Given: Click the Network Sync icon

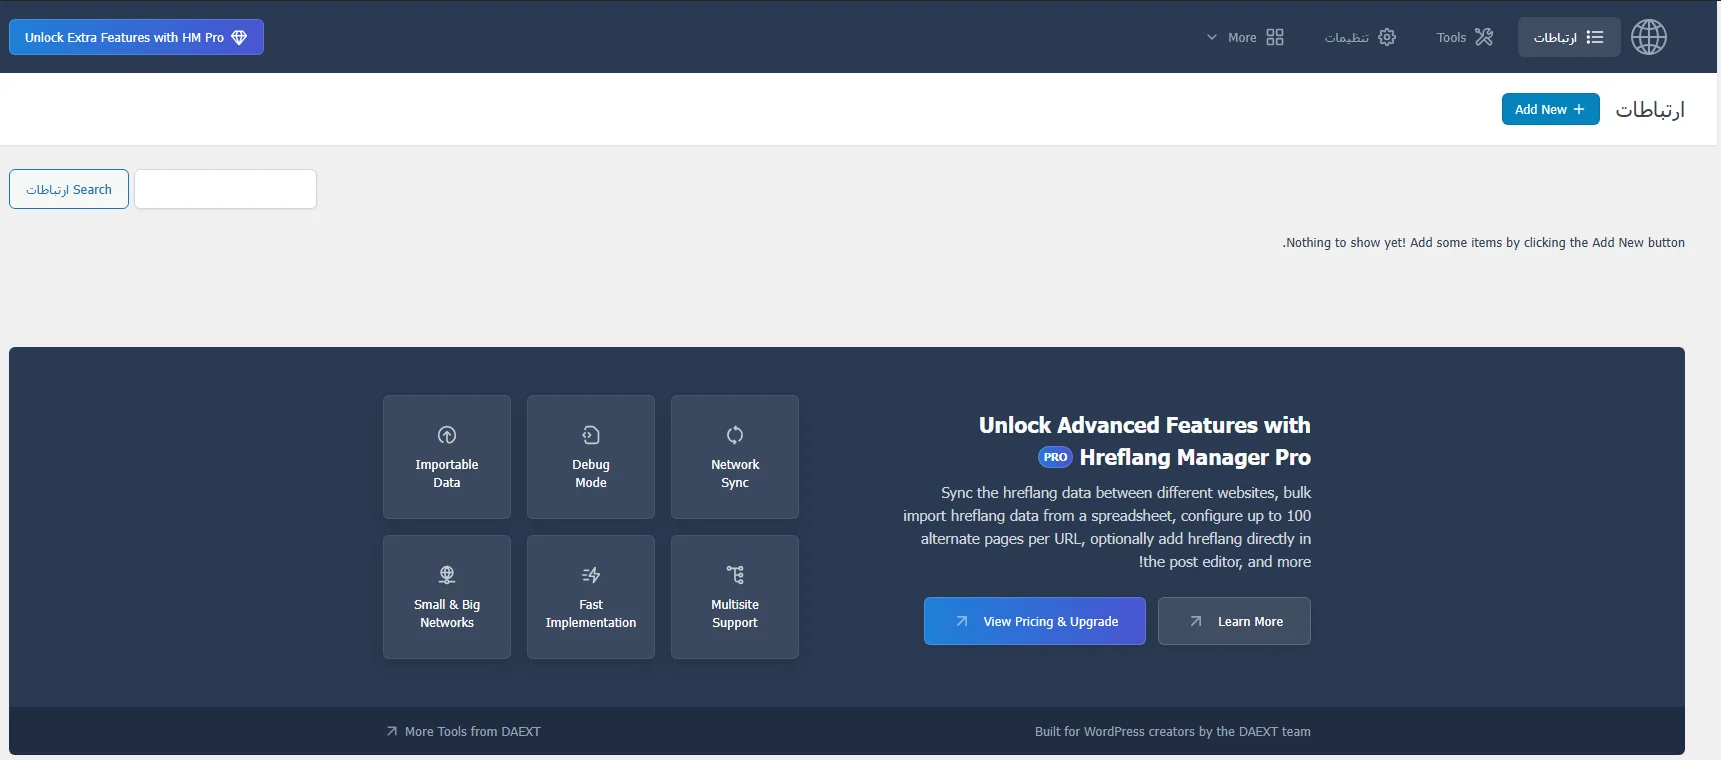Looking at the screenshot, I should (735, 435).
